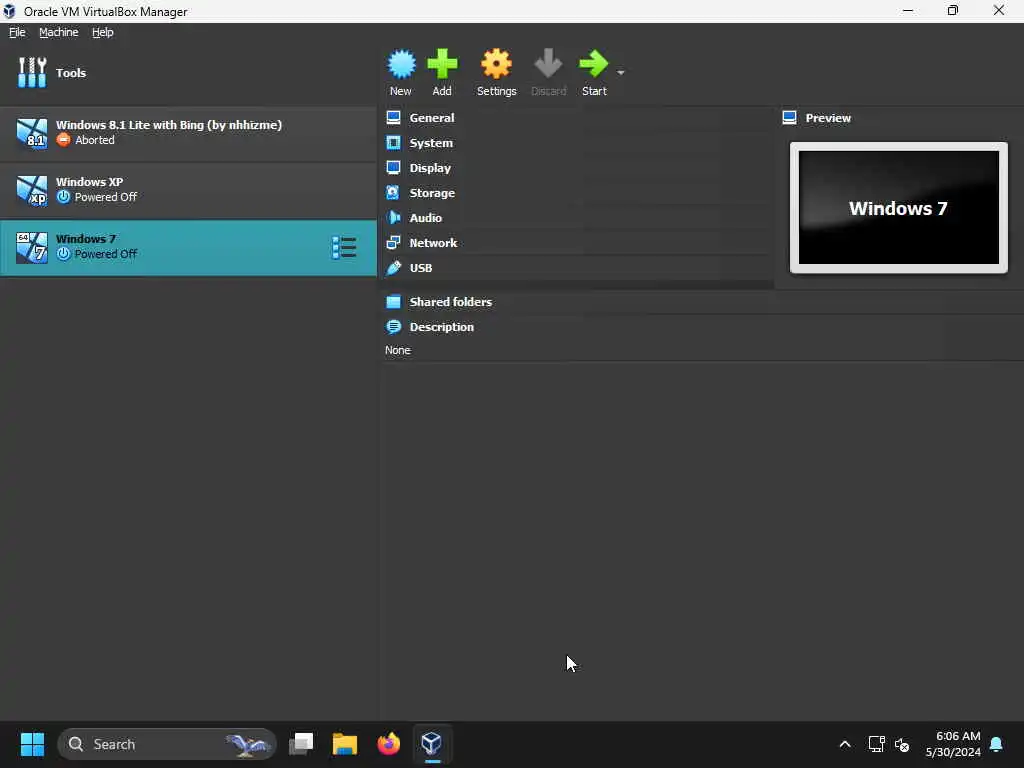Click the Description section header

click(x=441, y=327)
